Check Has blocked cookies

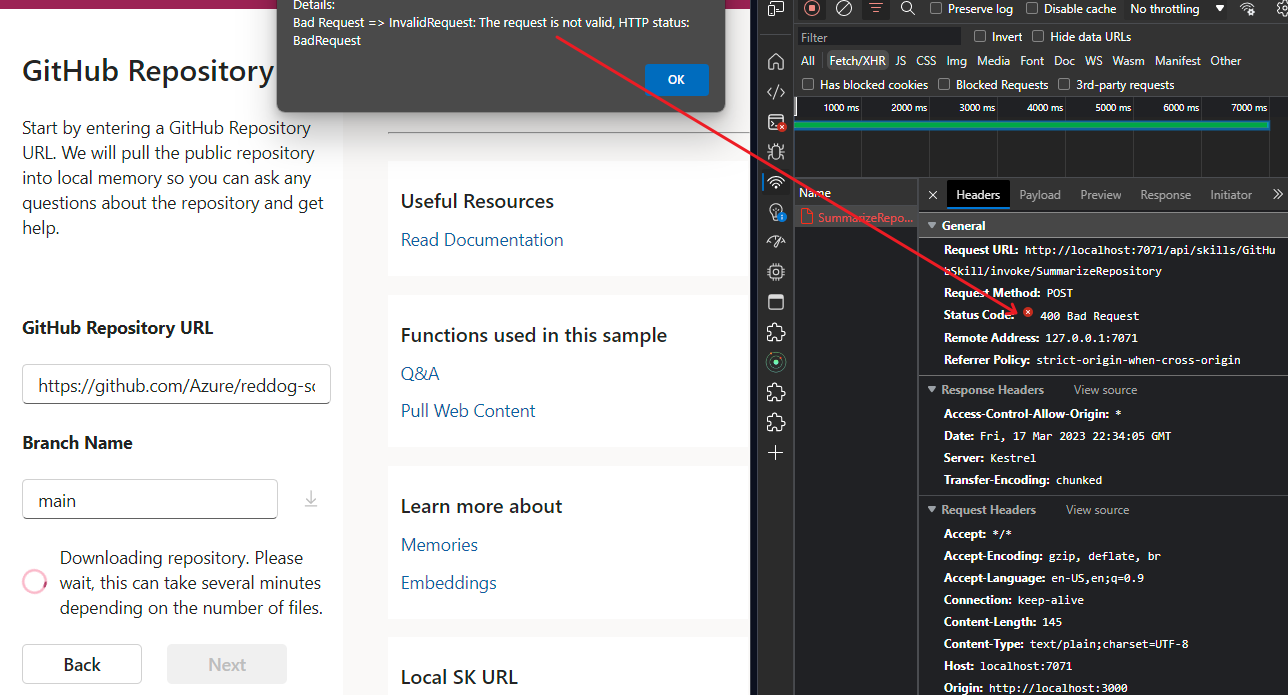[x=808, y=84]
